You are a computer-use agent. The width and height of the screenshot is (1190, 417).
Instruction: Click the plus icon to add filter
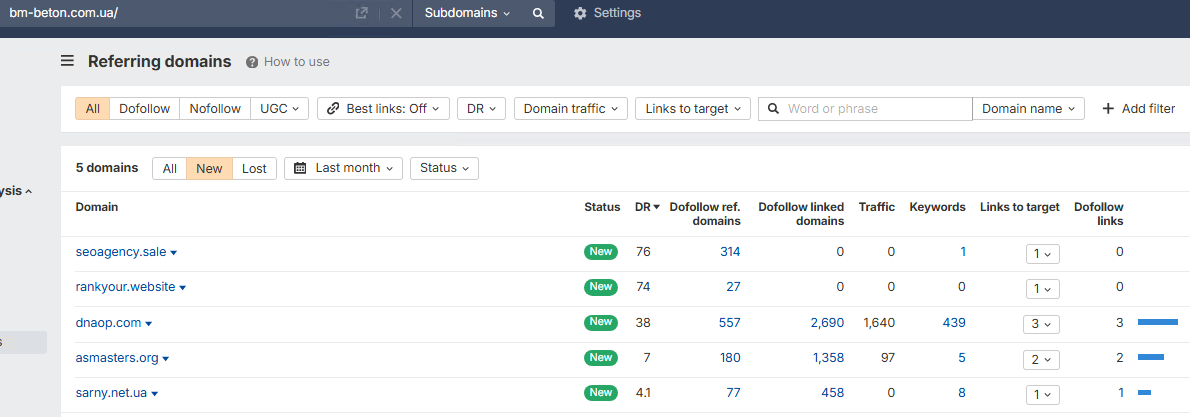(1108, 109)
